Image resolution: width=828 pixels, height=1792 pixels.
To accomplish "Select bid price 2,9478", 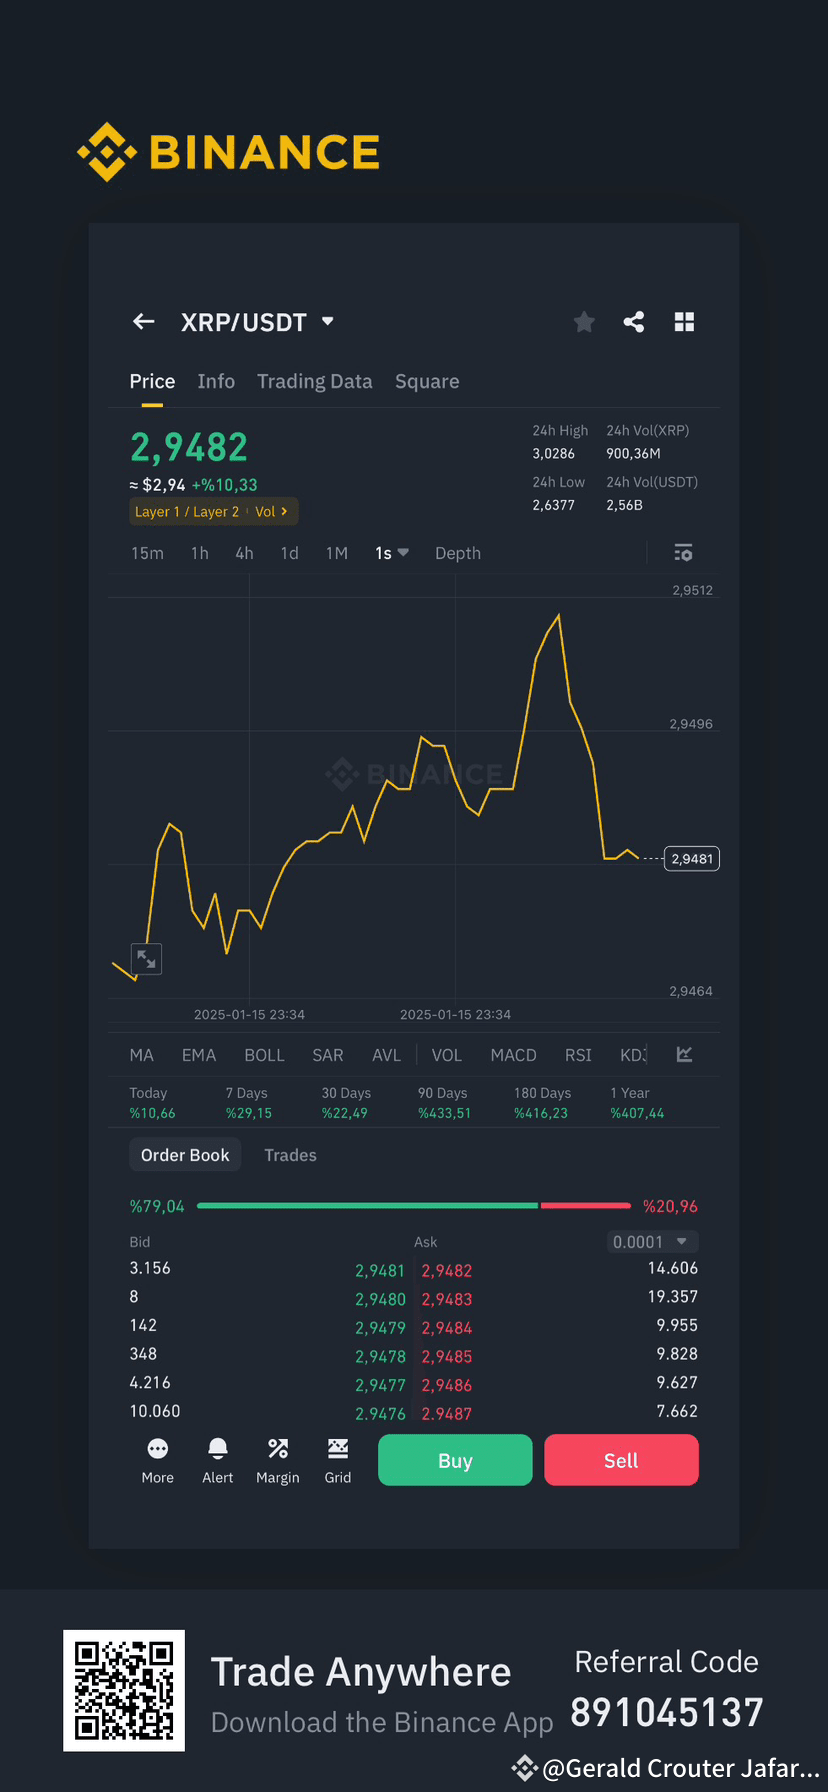I will (380, 1357).
